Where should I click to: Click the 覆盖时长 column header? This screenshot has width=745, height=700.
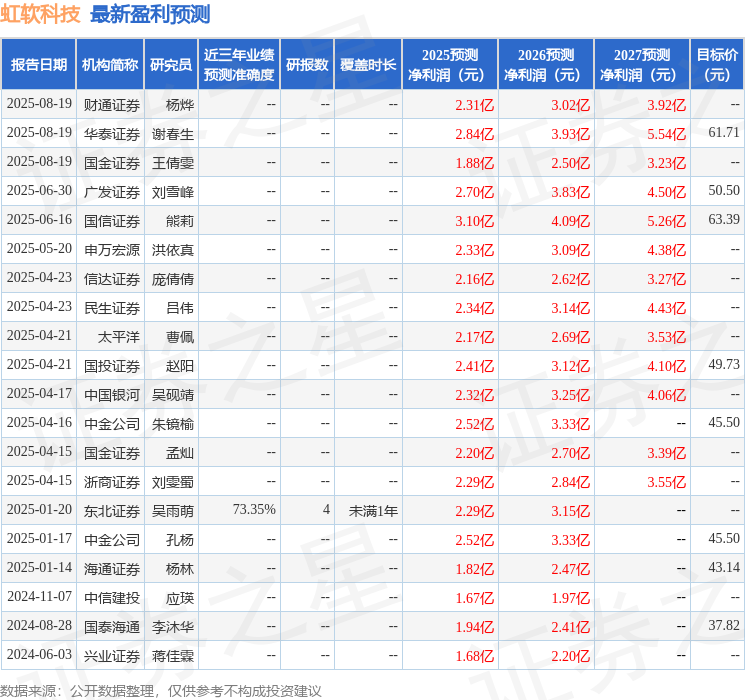tap(368, 65)
